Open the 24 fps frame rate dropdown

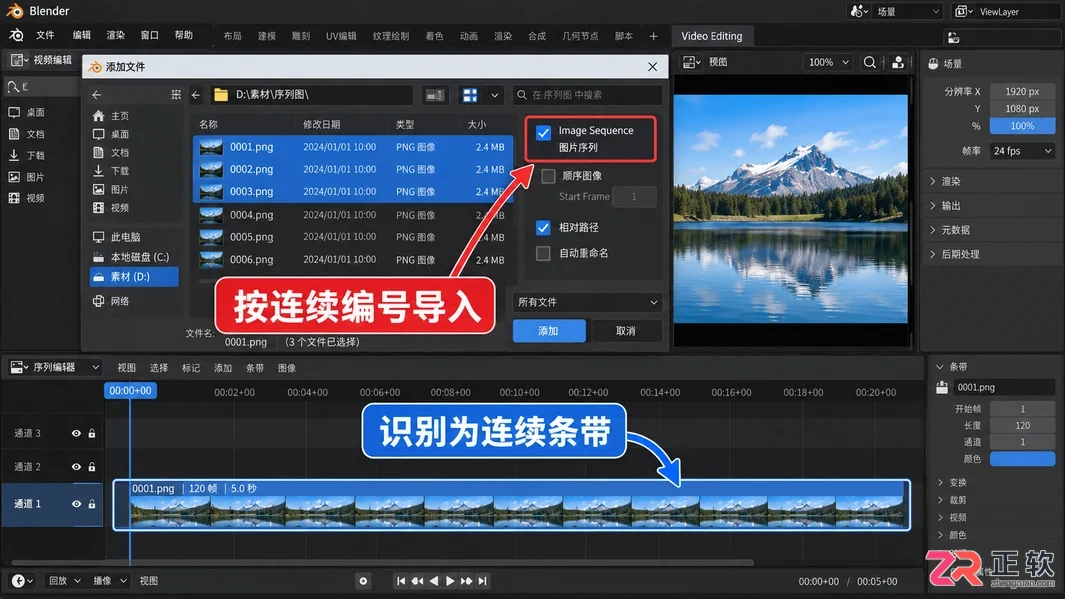click(x=1022, y=151)
